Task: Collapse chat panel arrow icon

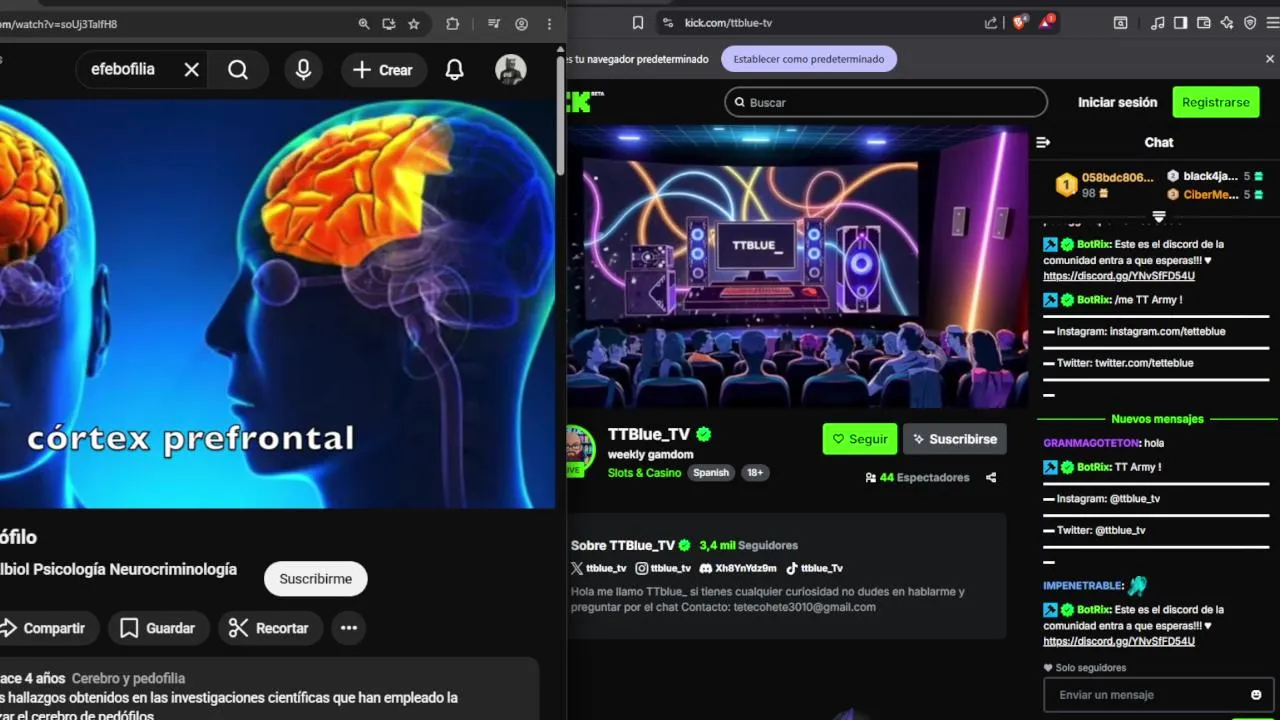Action: (1043, 142)
